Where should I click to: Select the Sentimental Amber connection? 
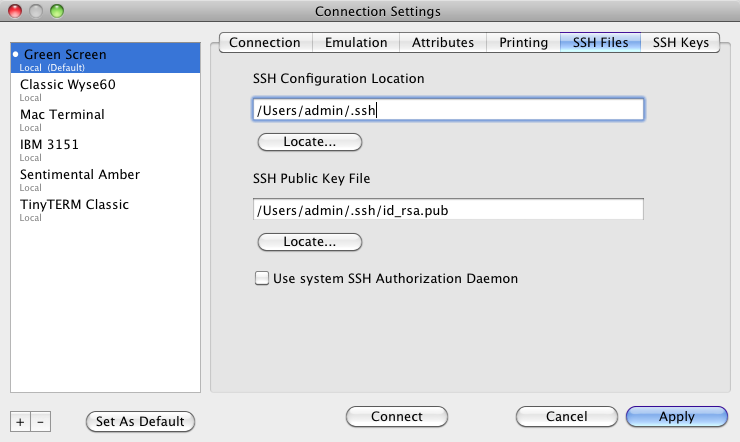coord(80,175)
